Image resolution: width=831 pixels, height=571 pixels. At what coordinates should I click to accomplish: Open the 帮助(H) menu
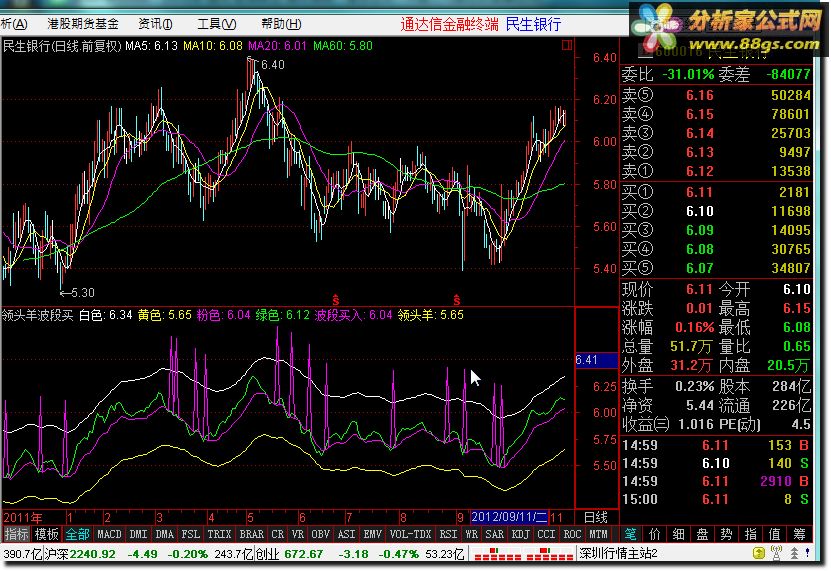[281, 24]
